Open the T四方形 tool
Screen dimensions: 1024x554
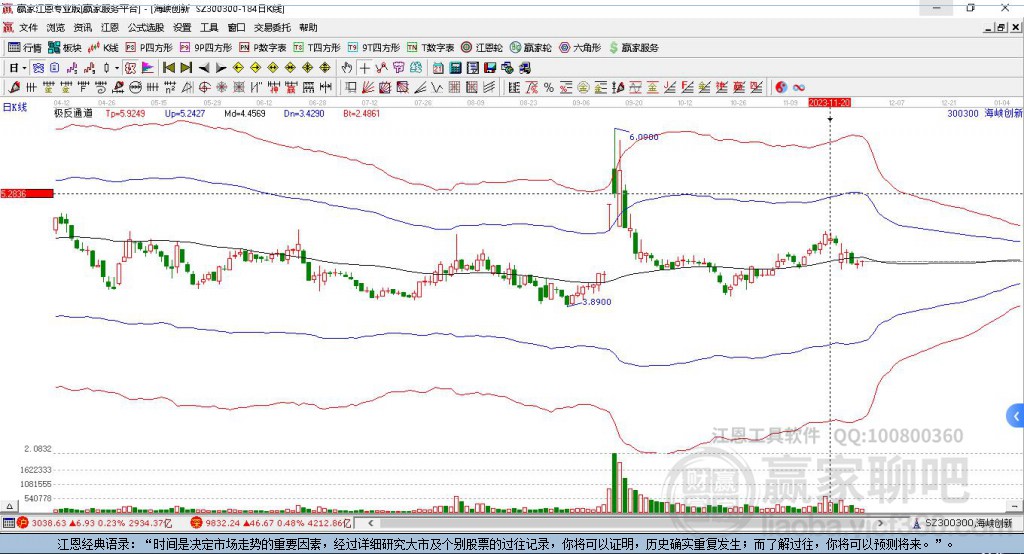(317, 48)
